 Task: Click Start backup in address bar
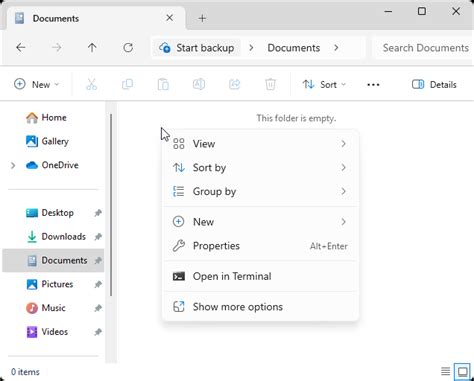[x=197, y=48]
